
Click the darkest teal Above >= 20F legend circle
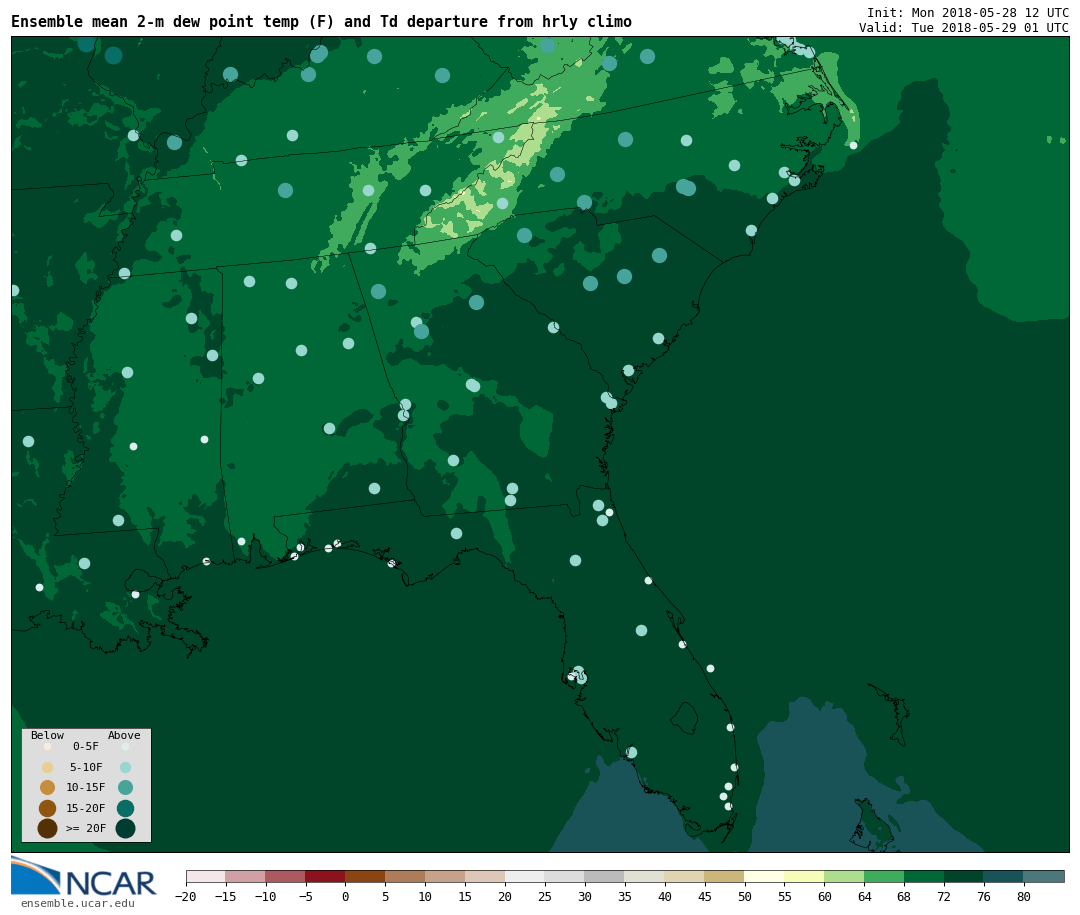pyautogui.click(x=125, y=828)
